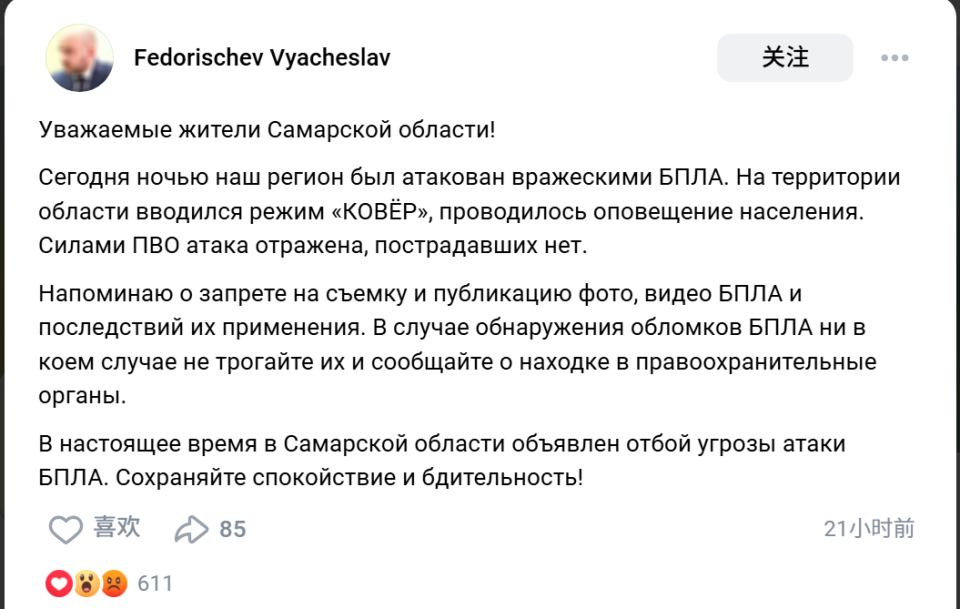Click the angry face reaction emoji
960x609 pixels.
click(x=114, y=583)
